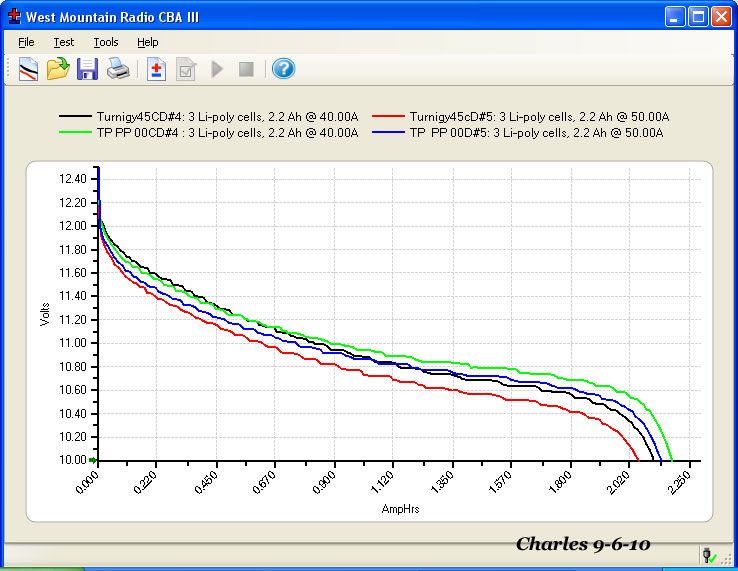Open a saved test file via folder icon
This screenshot has height=571, width=738.
pyautogui.click(x=58, y=69)
